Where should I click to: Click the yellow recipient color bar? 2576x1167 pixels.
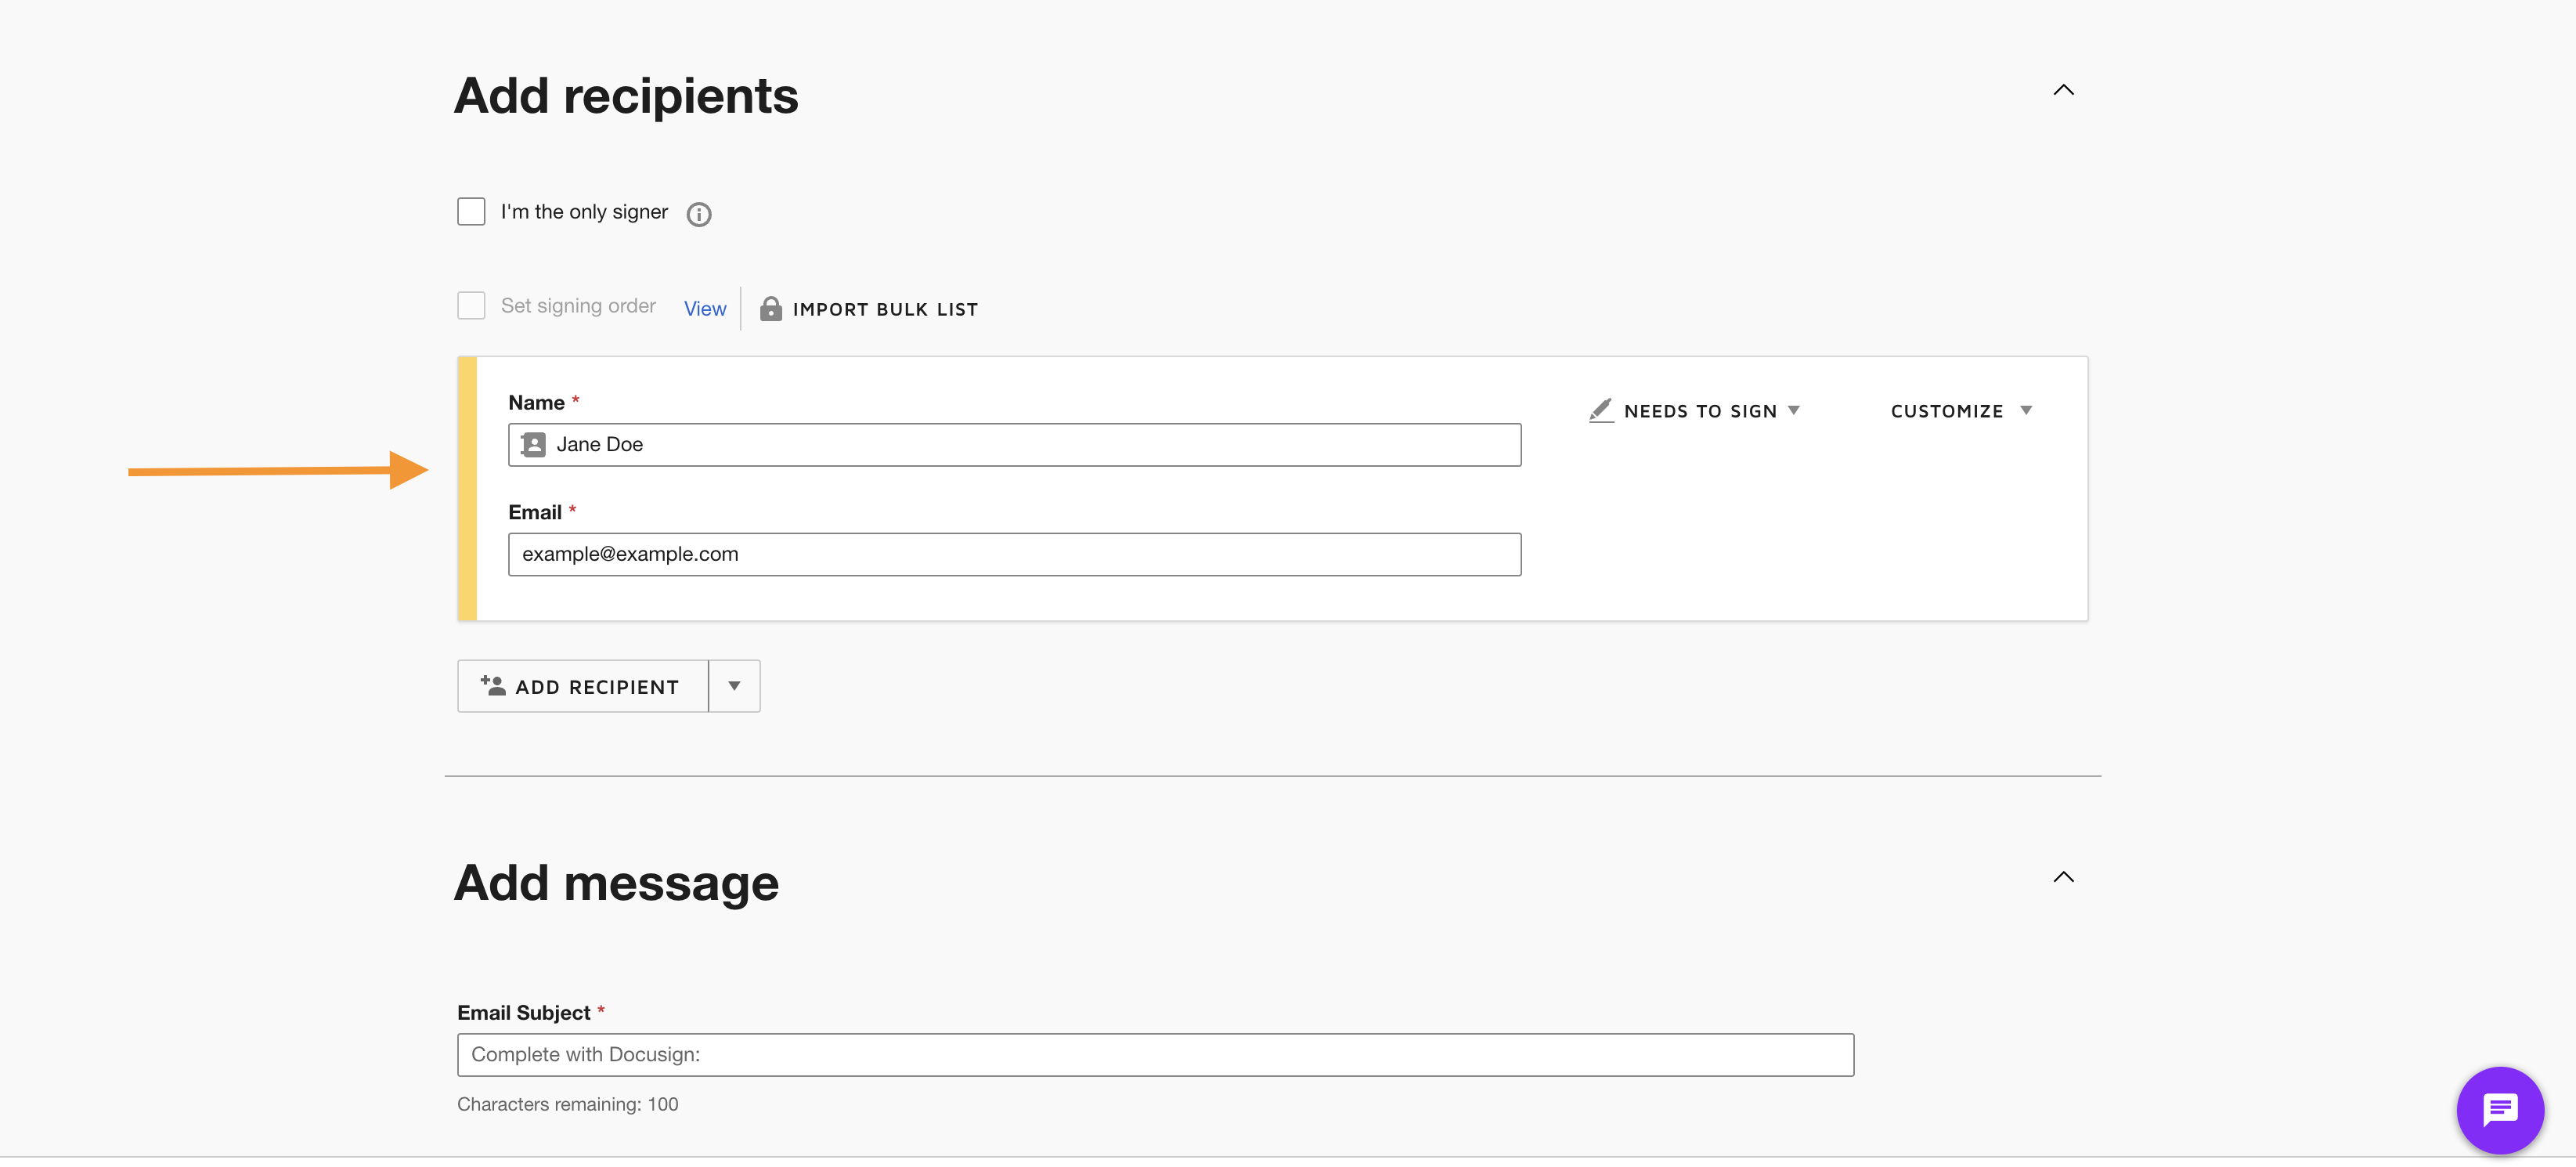pyautogui.click(x=467, y=489)
